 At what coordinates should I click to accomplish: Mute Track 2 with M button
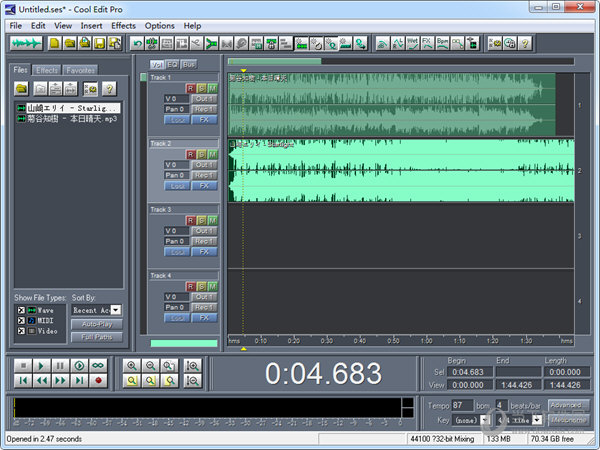pos(213,155)
